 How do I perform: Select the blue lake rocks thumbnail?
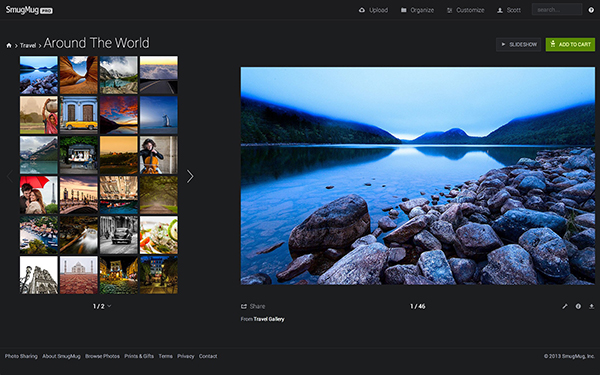[x=39, y=75]
